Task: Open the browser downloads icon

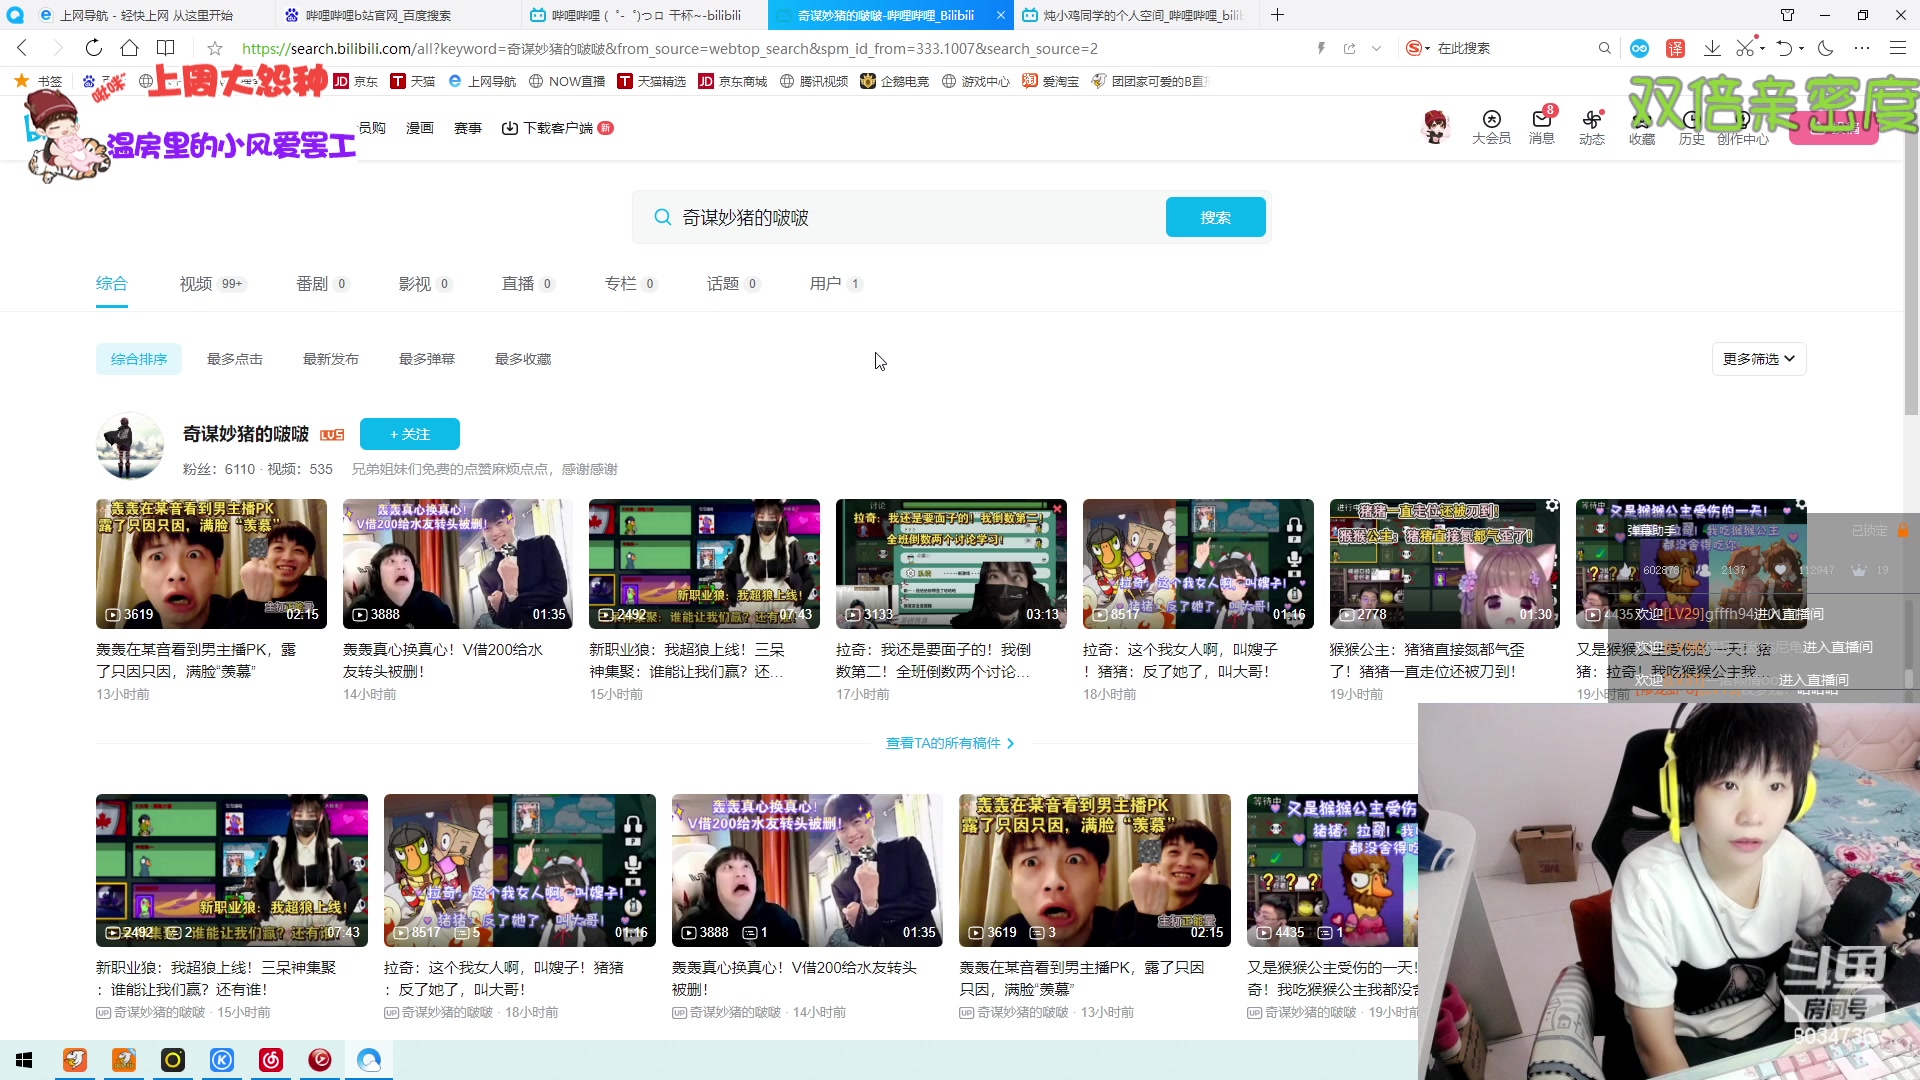Action: tap(1712, 48)
